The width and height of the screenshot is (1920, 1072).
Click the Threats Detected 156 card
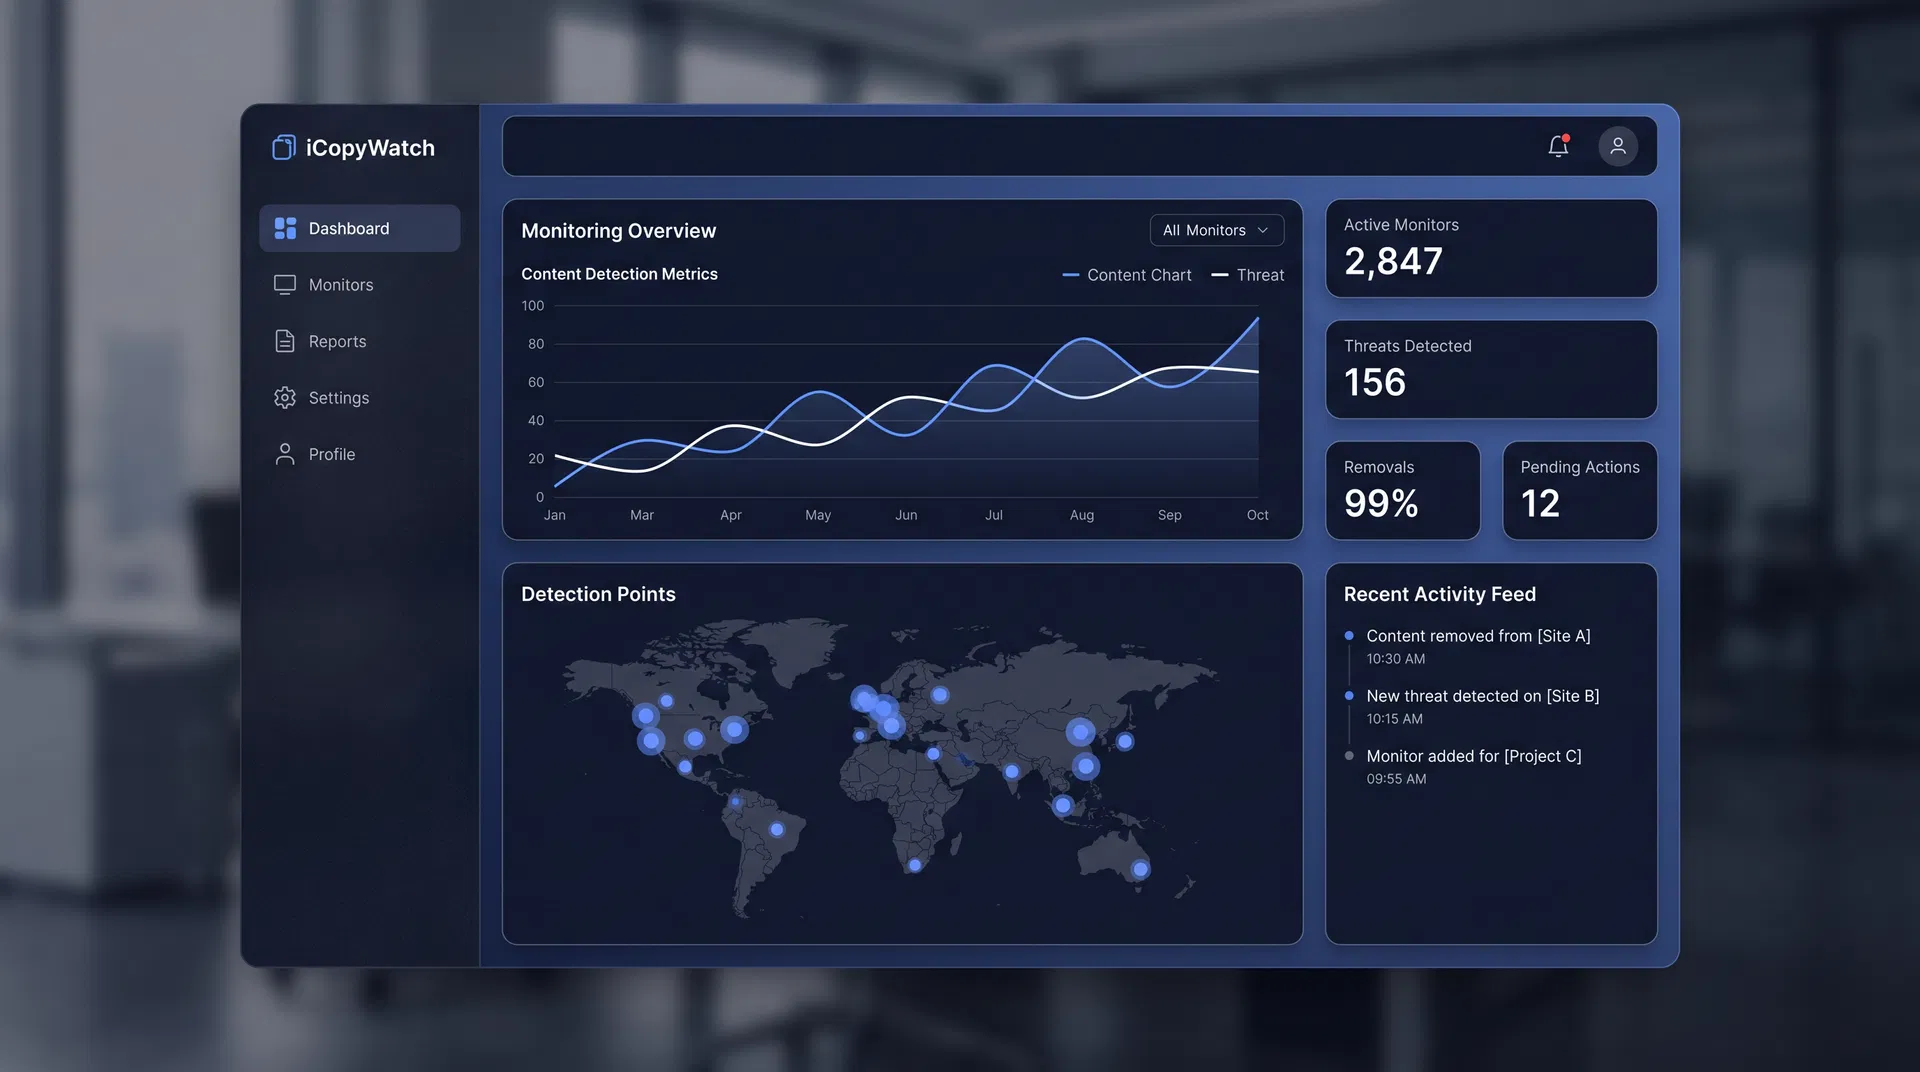(1490, 368)
